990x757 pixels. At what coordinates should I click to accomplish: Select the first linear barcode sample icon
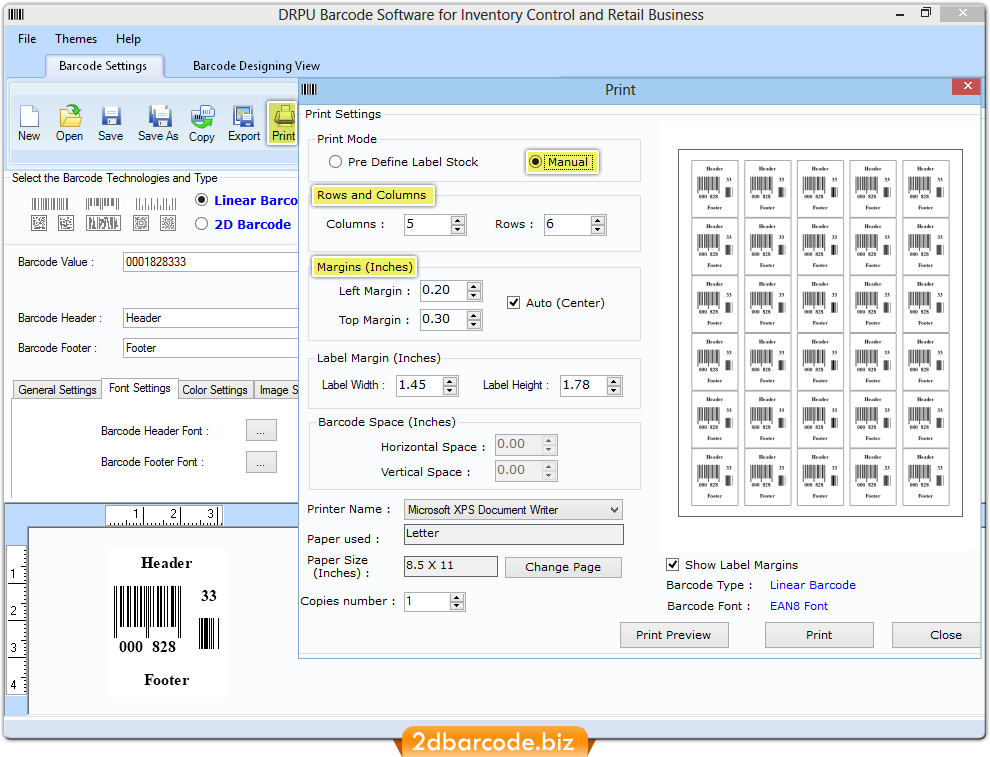click(x=50, y=204)
